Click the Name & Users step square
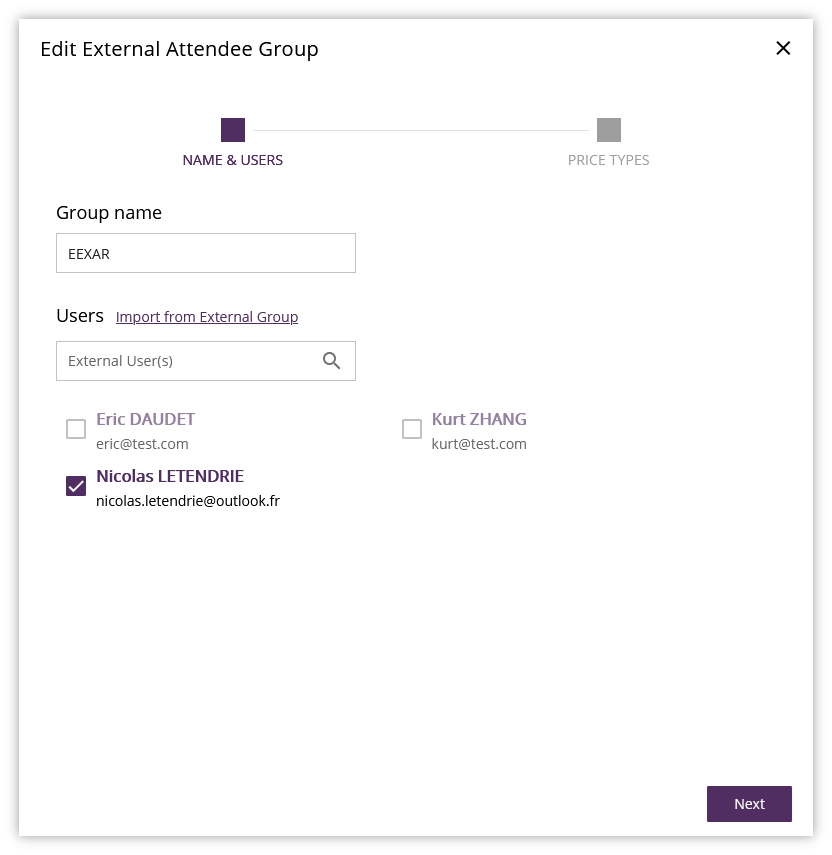The width and height of the screenshot is (832, 855). click(233, 130)
